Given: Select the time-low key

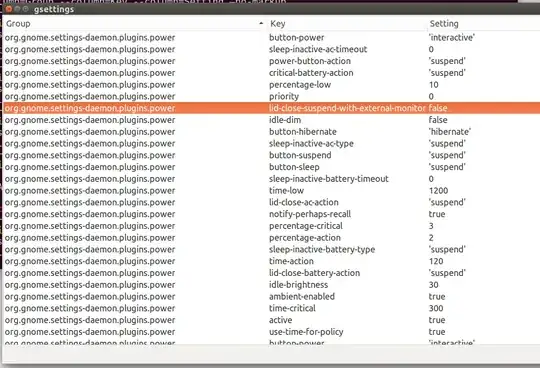Looking at the screenshot, I should pos(286,190).
